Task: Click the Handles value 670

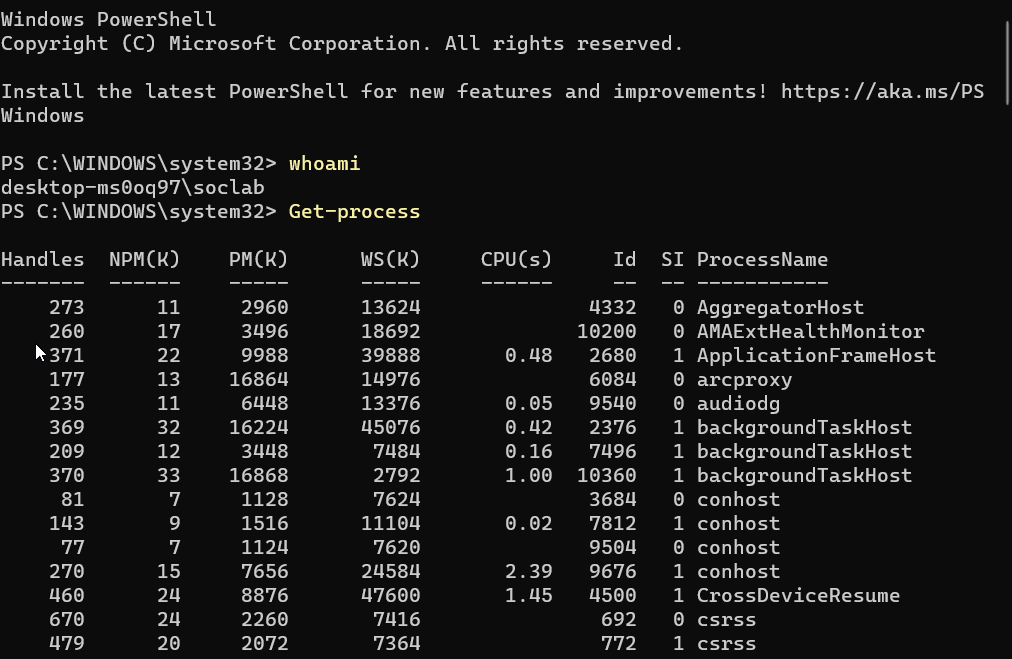Action: pyautogui.click(x=66, y=620)
